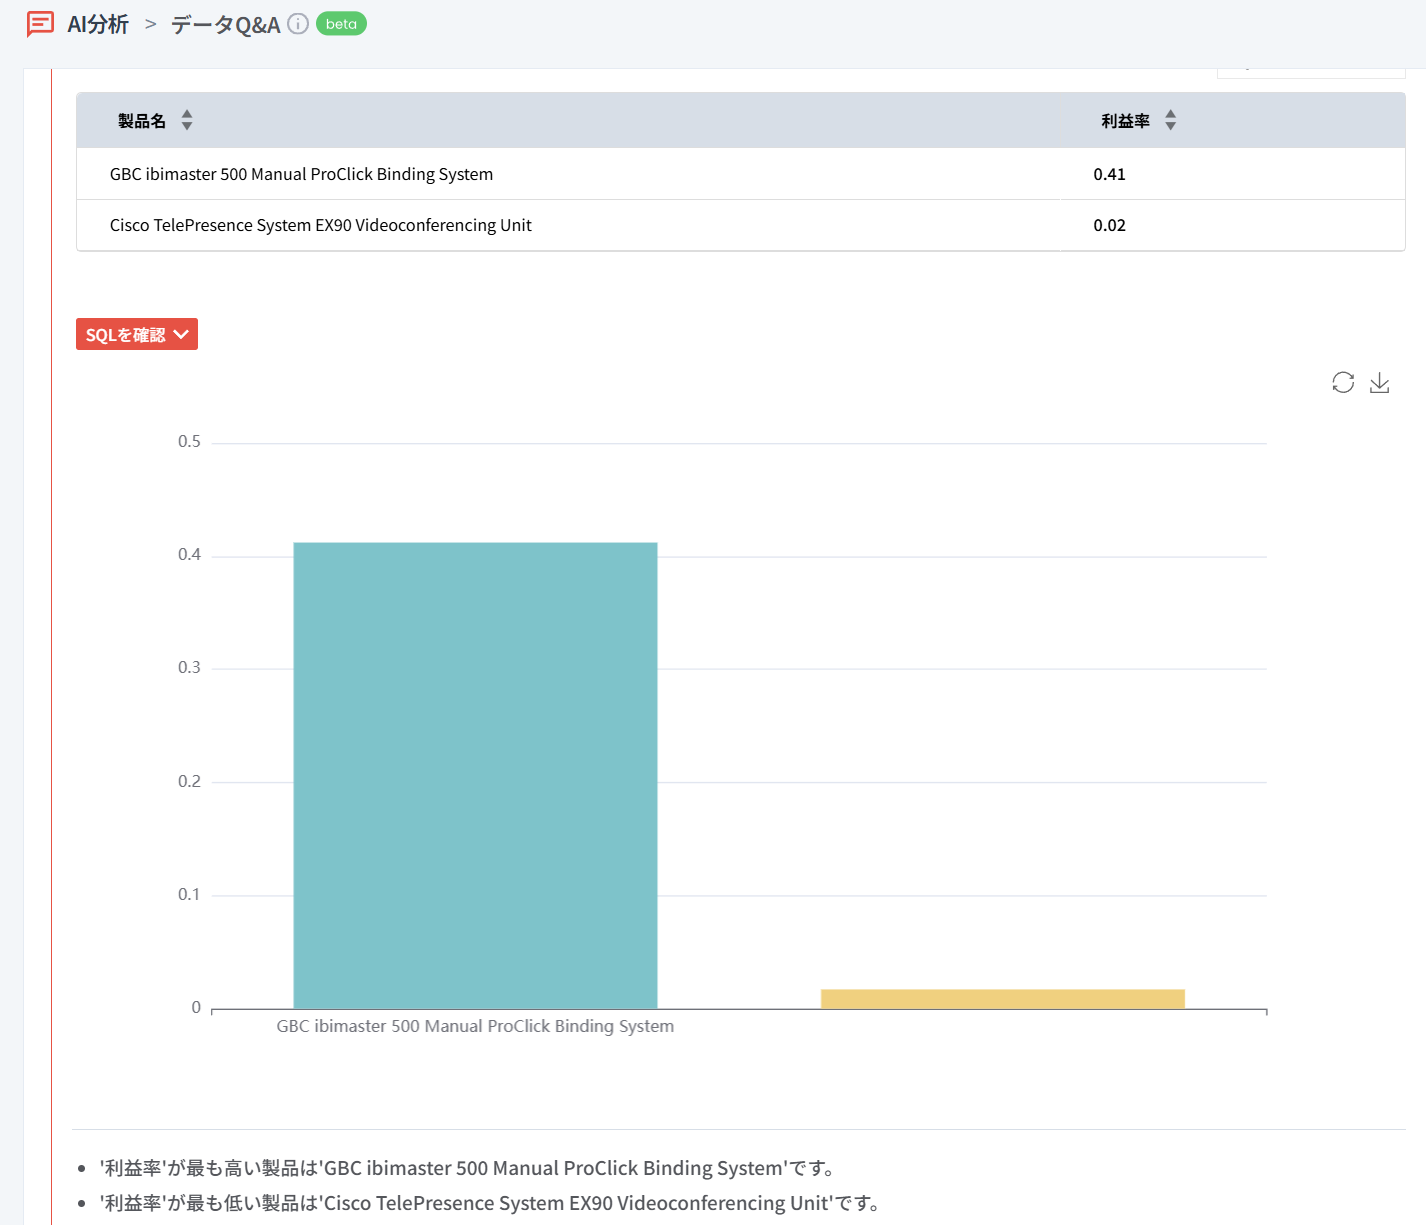Click the 利益率 column header text
1426x1225 pixels.
click(x=1126, y=121)
